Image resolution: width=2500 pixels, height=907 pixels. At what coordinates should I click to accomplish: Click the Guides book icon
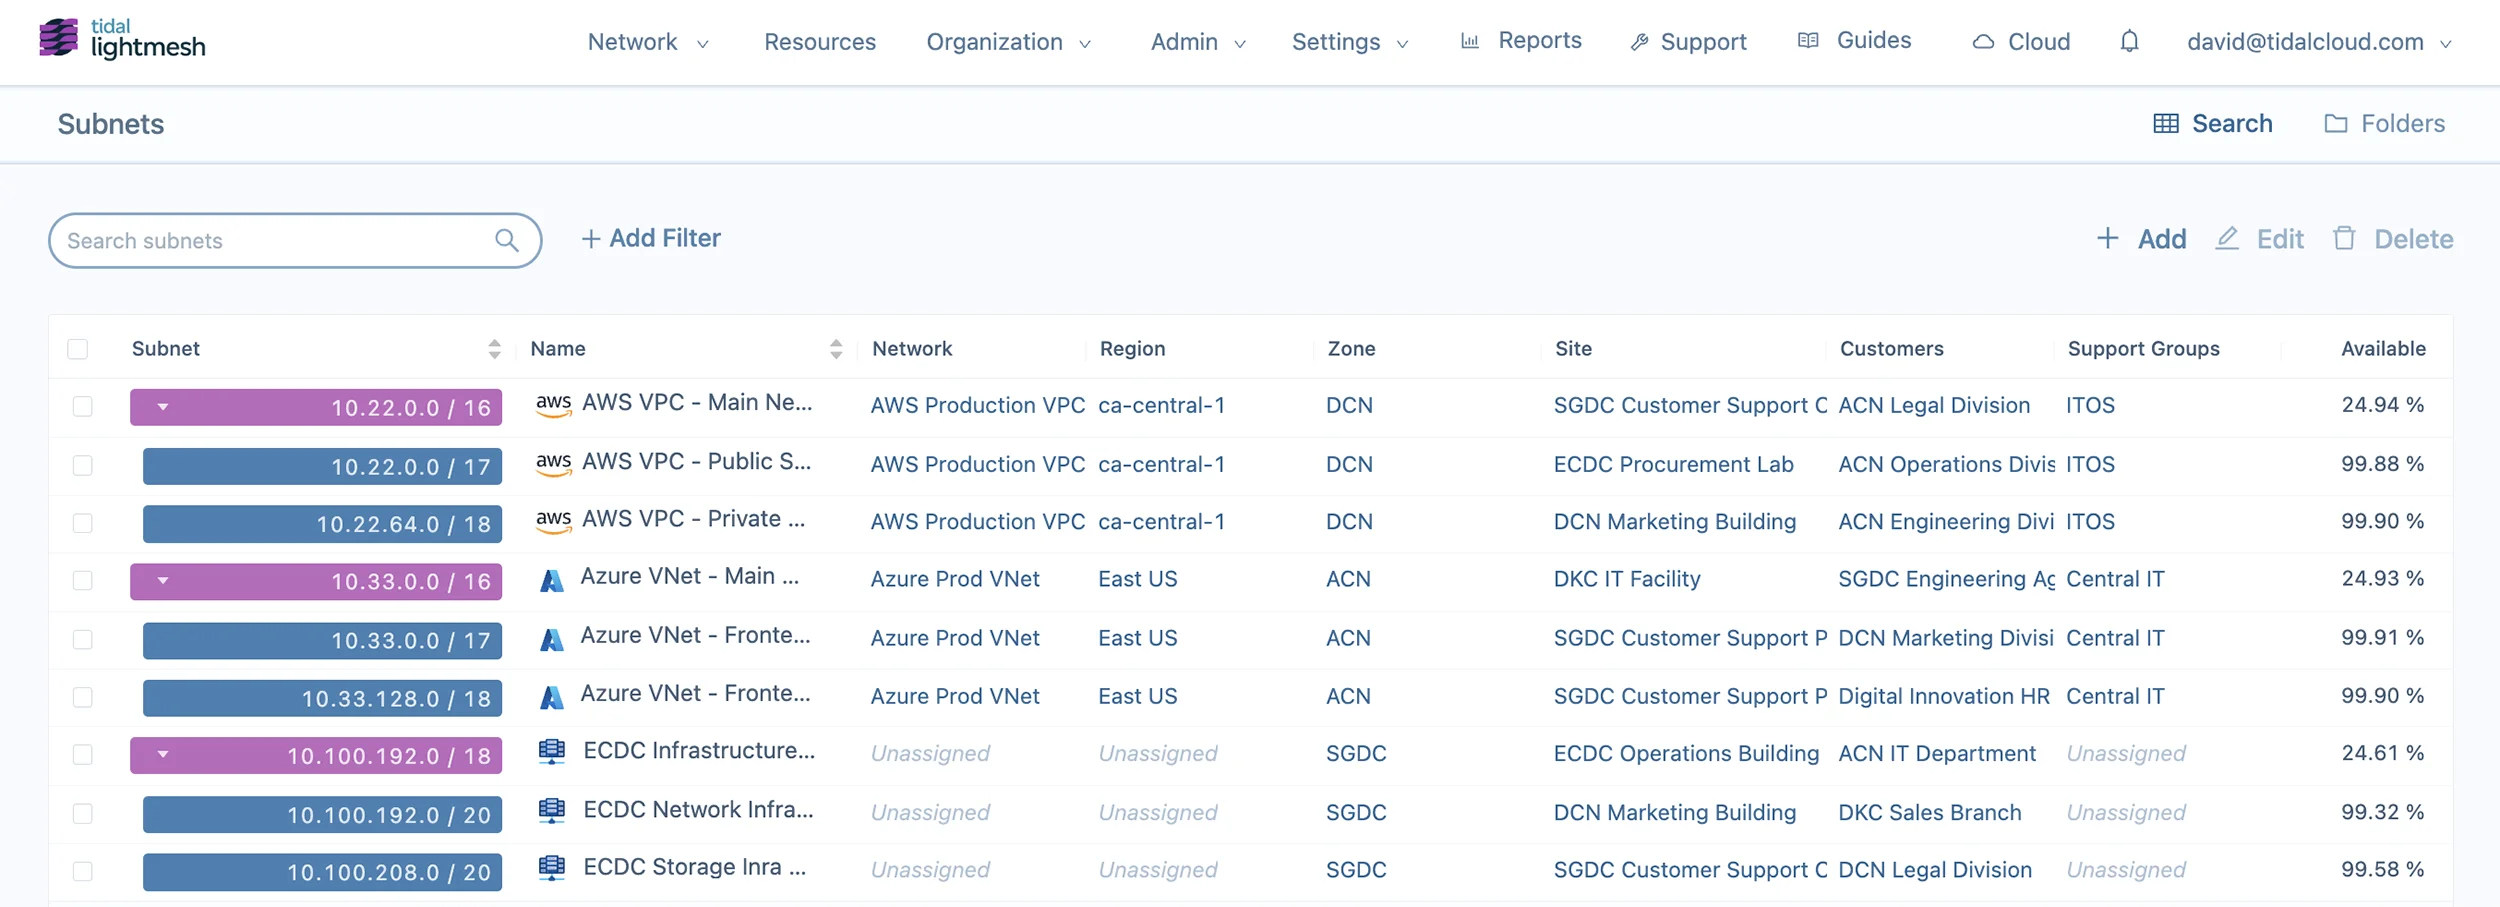pos(1808,40)
